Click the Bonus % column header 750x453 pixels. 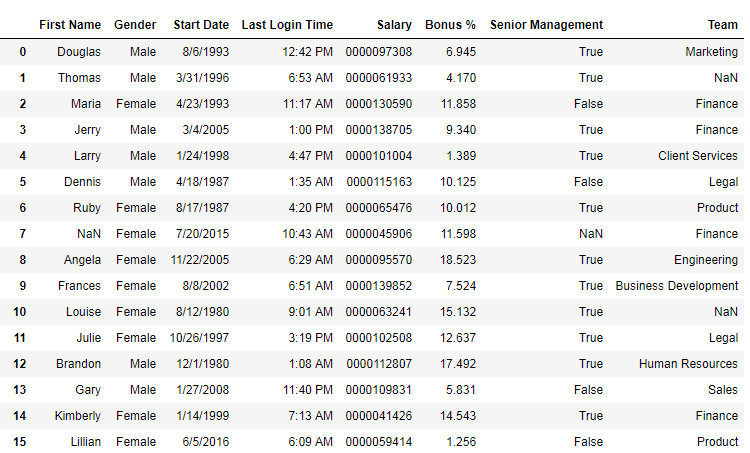(450, 24)
